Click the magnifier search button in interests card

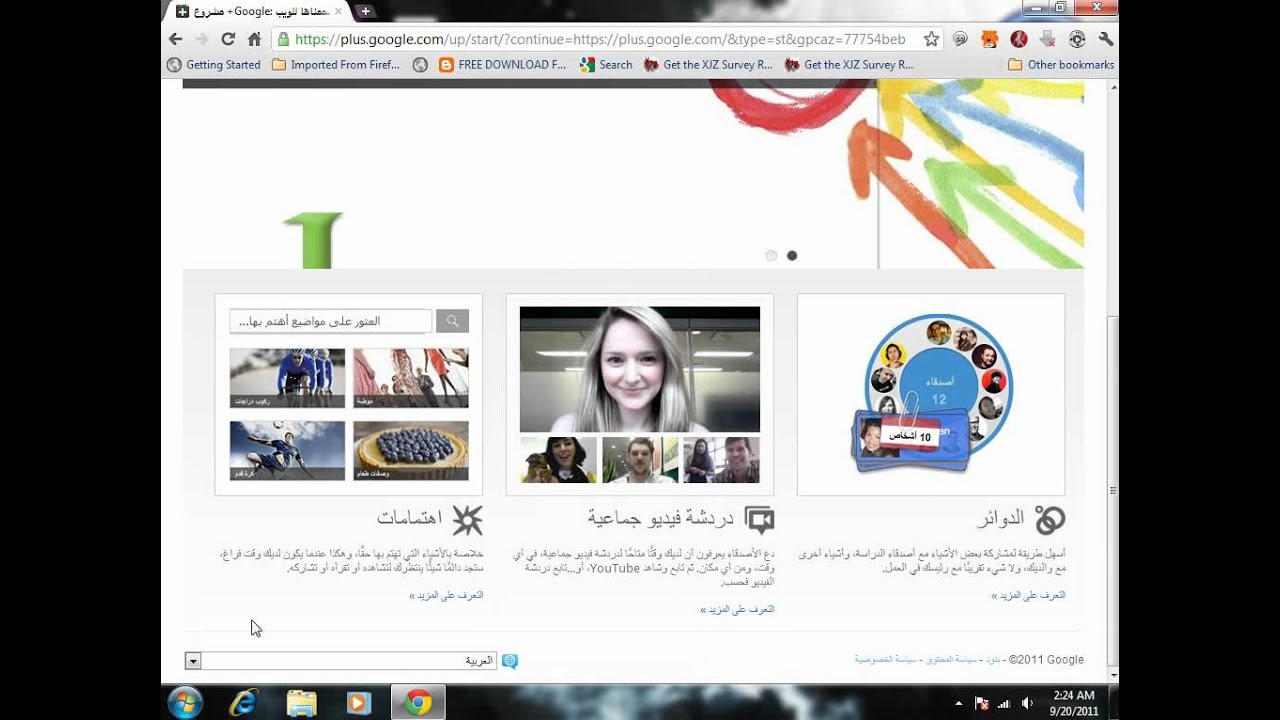[x=452, y=321]
